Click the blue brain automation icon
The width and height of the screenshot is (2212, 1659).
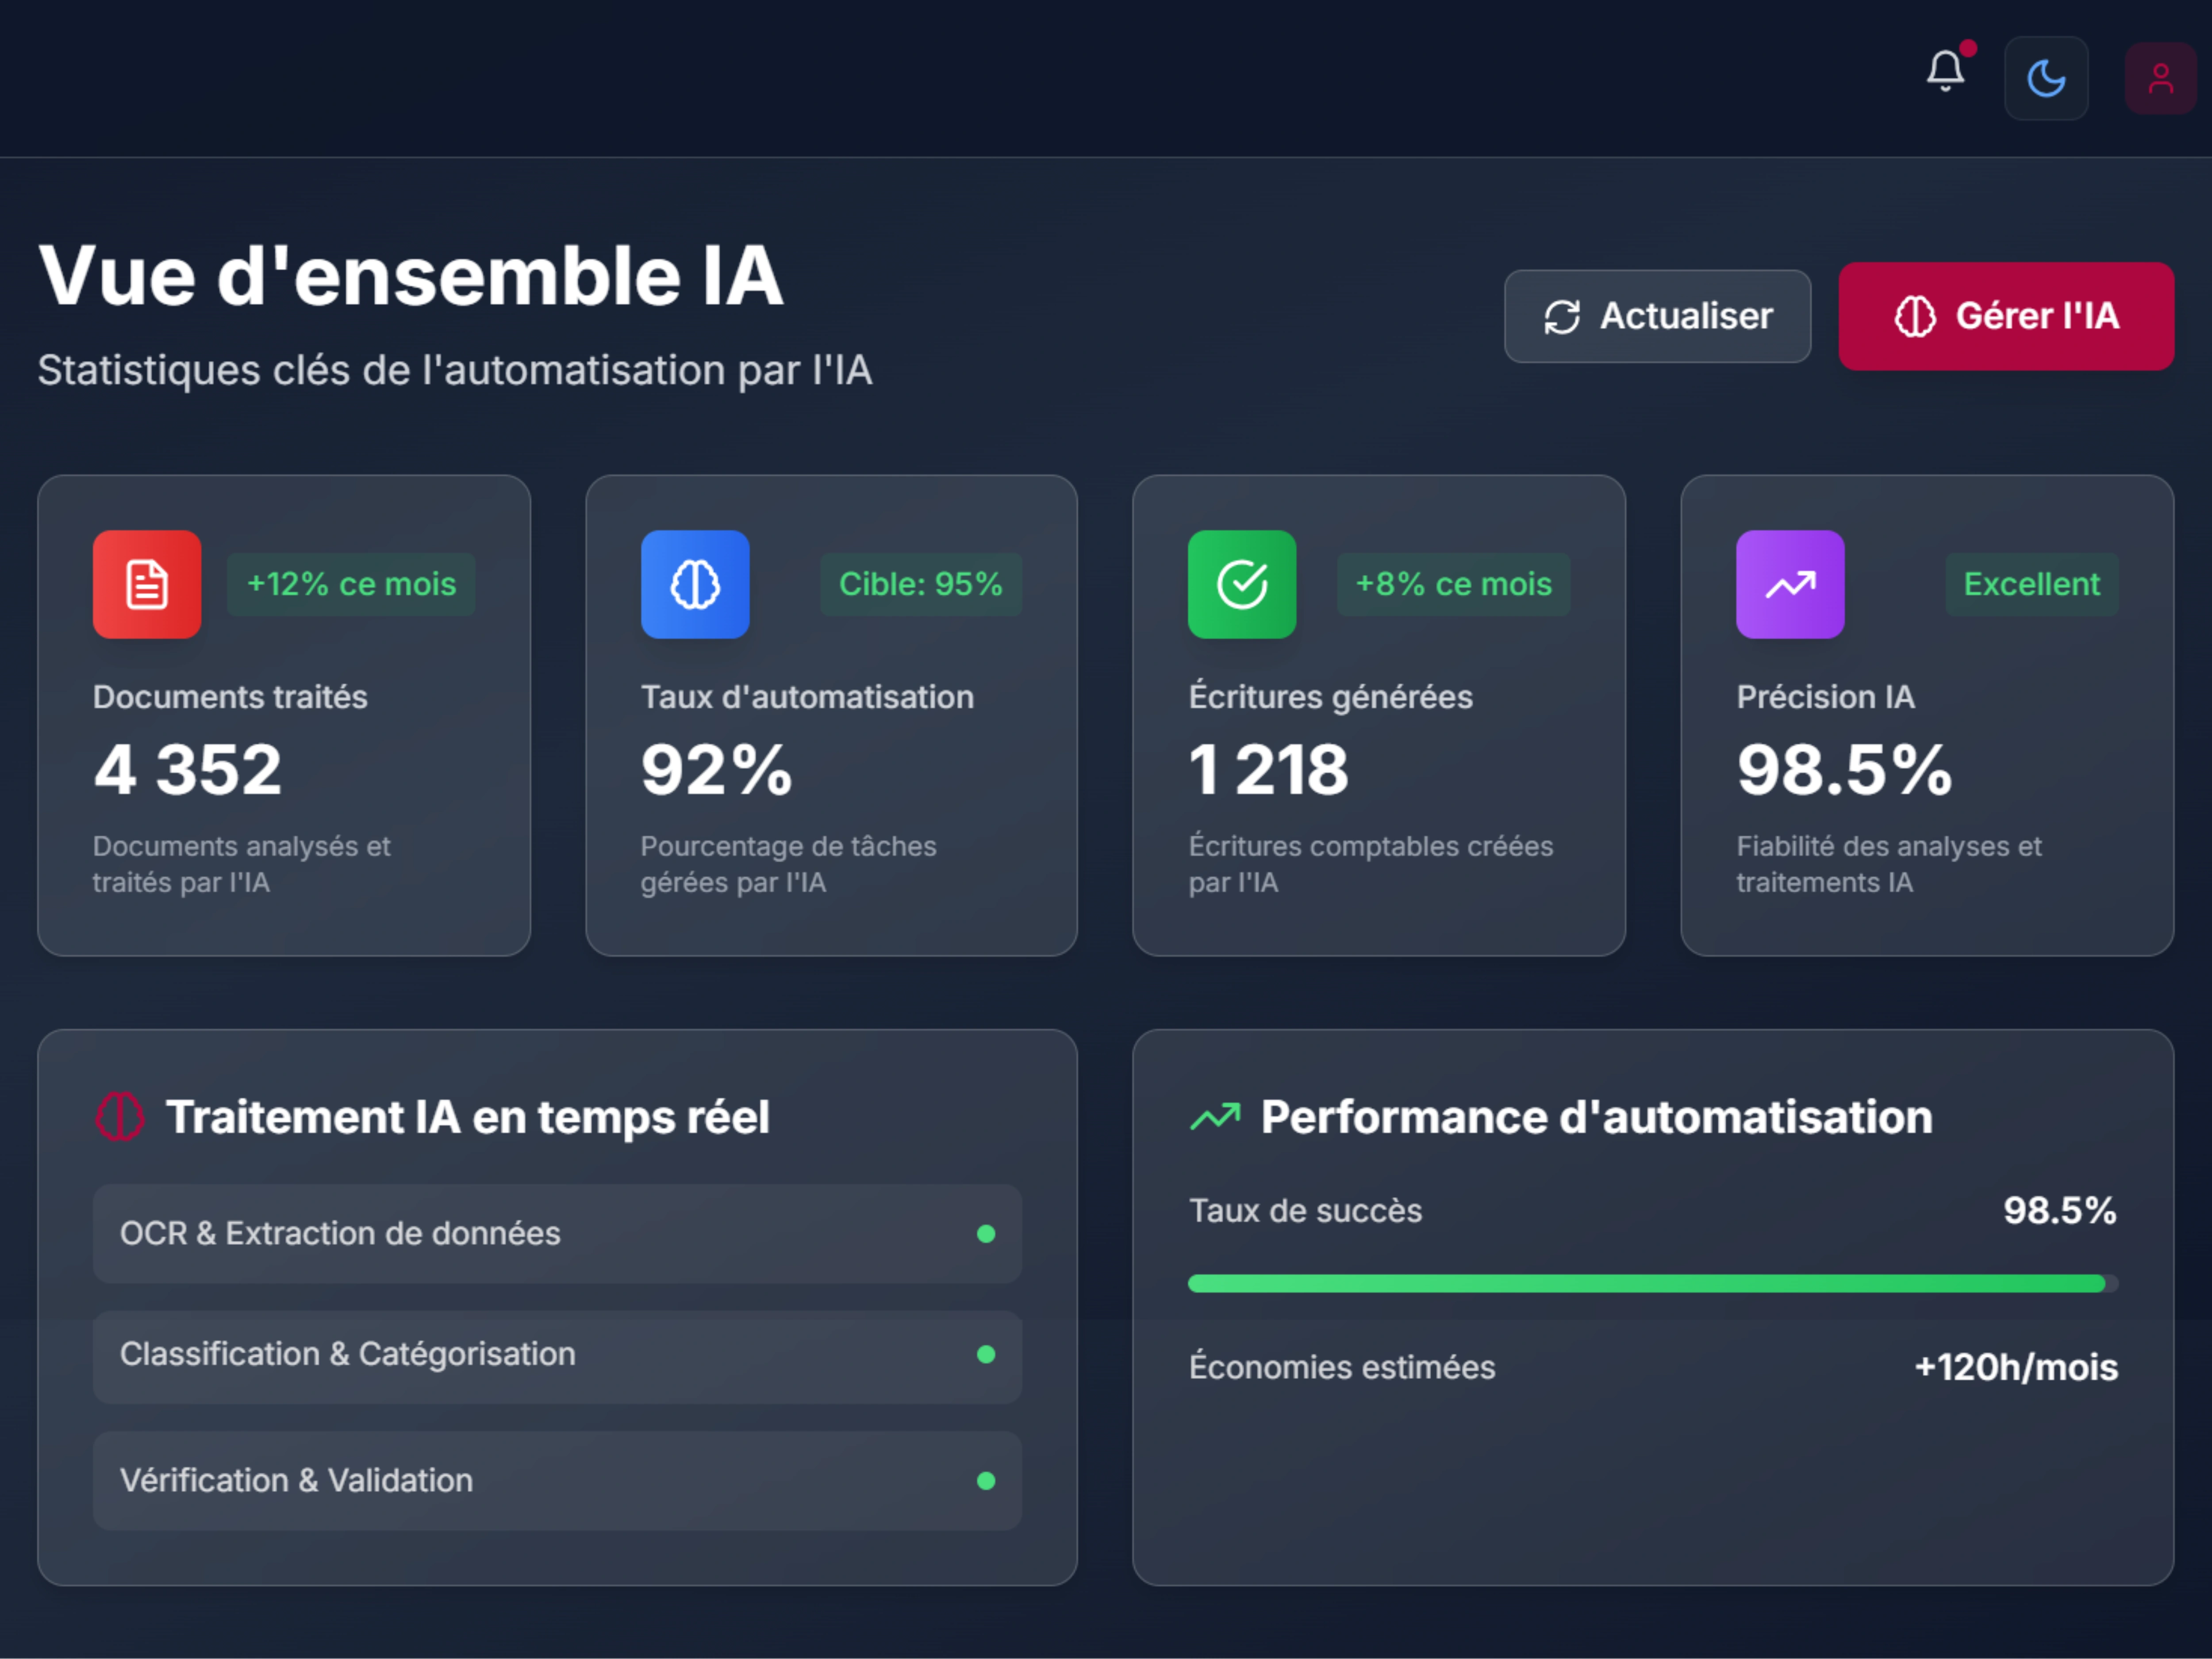click(x=695, y=584)
